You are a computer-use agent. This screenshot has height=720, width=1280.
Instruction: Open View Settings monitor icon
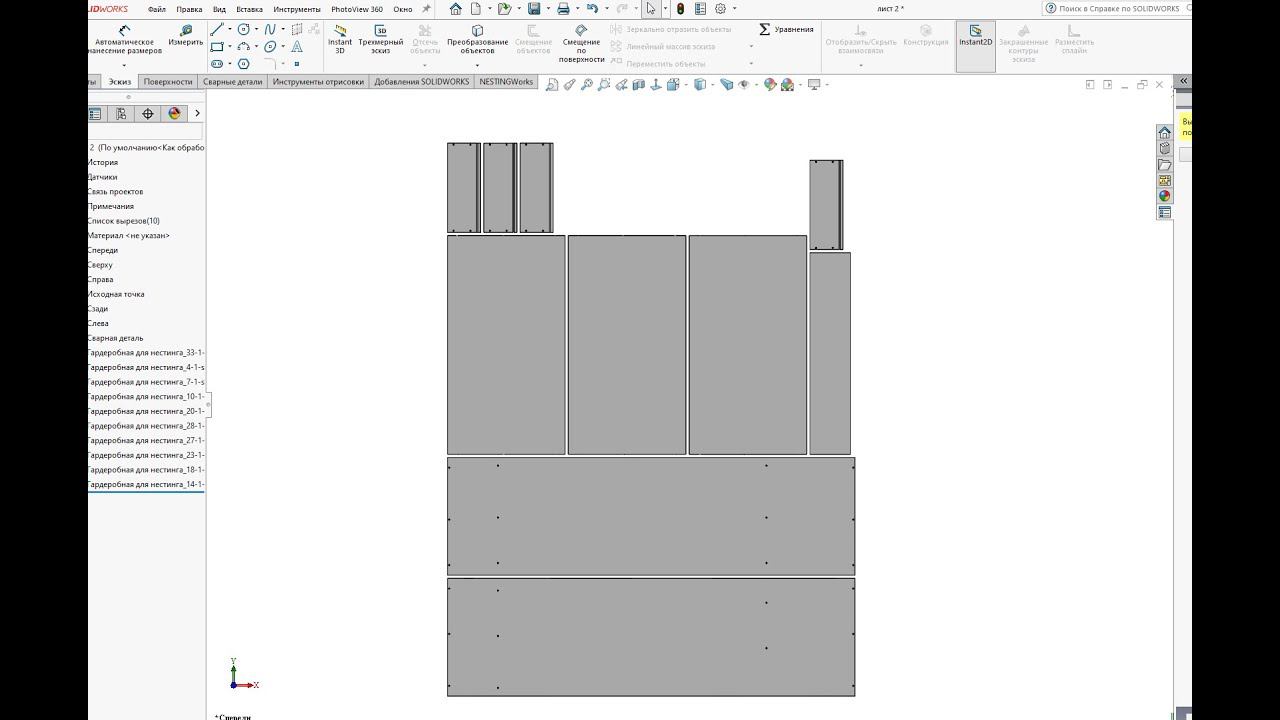pos(814,85)
